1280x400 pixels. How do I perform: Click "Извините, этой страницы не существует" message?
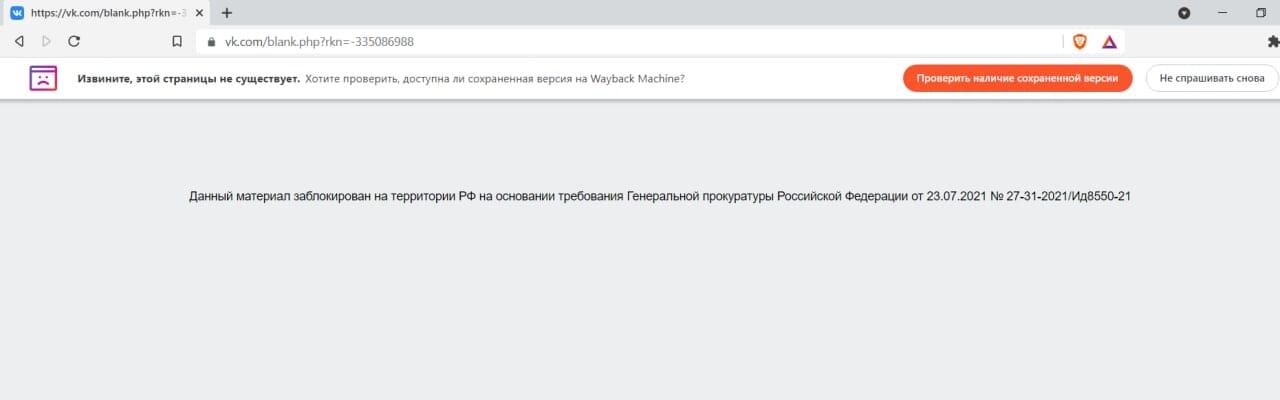pos(189,78)
